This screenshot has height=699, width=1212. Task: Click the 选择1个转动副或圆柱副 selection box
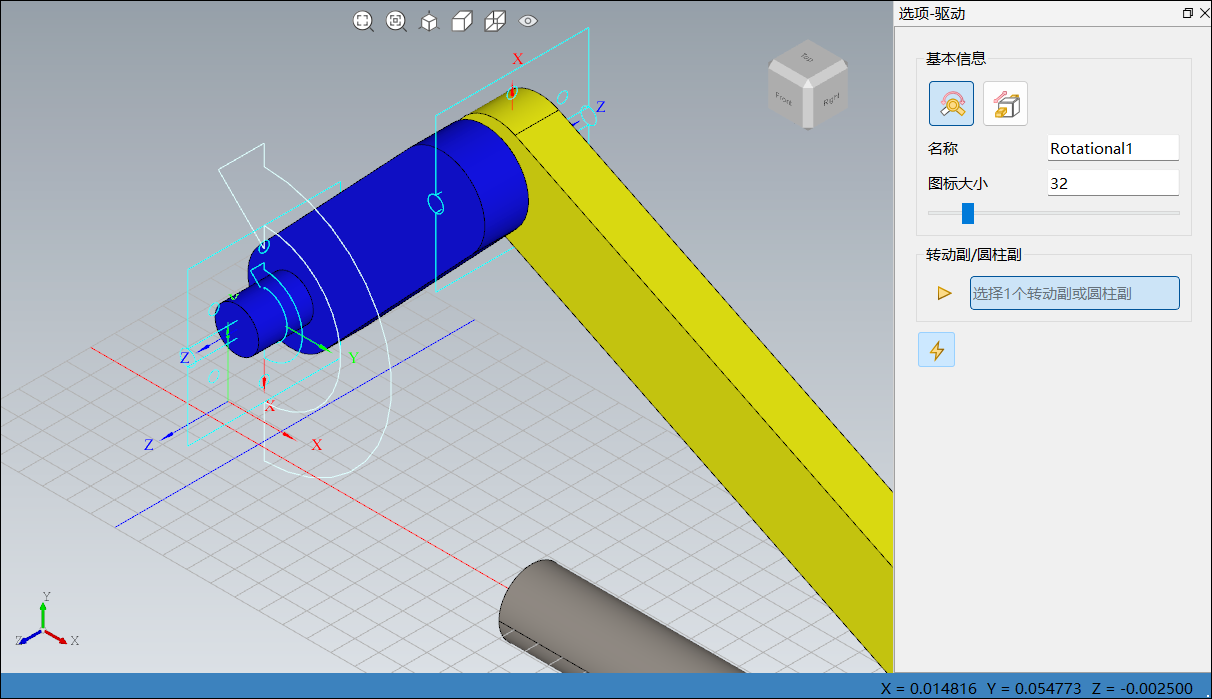tap(1074, 294)
